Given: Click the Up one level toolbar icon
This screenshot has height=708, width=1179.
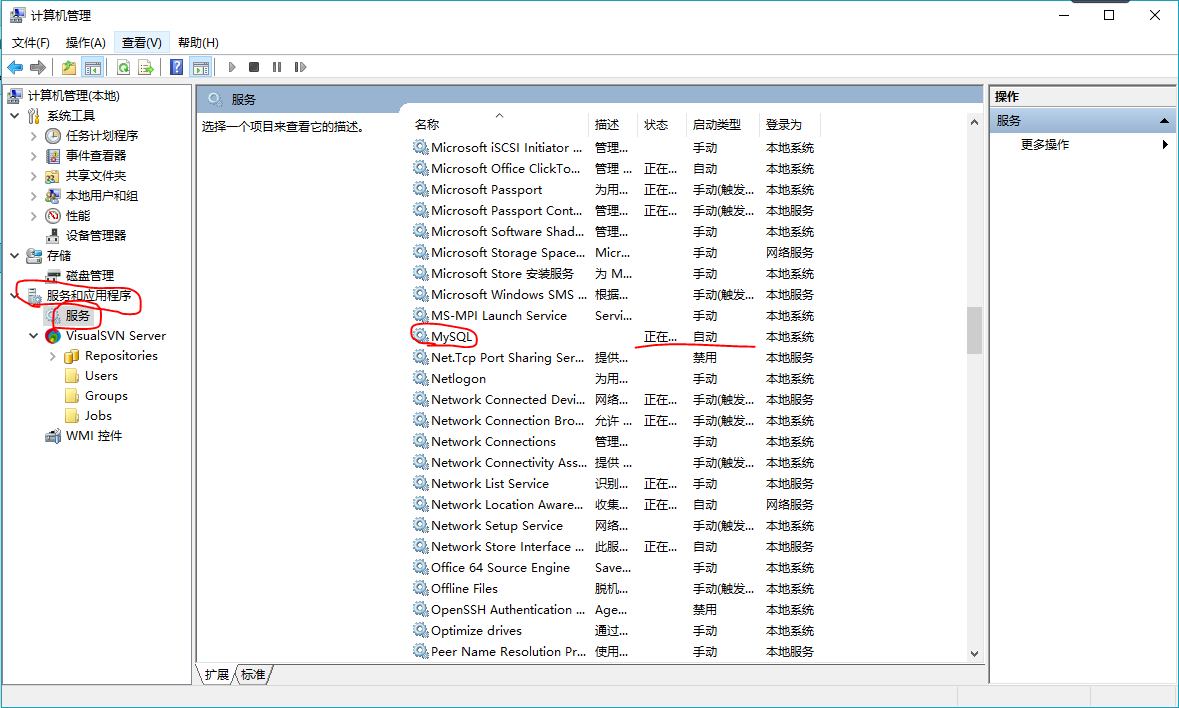Looking at the screenshot, I should click(x=68, y=68).
